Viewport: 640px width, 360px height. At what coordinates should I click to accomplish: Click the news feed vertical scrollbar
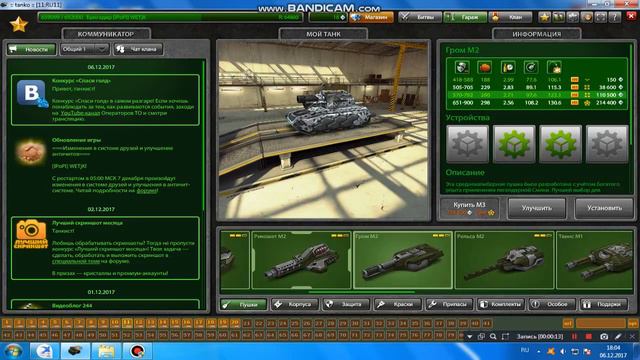(203, 135)
